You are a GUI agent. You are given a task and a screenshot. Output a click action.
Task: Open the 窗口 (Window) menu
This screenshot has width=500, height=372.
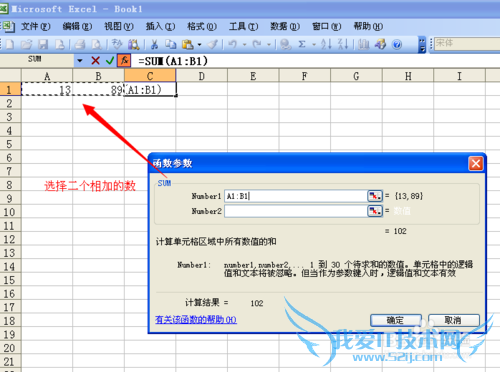coord(326,26)
